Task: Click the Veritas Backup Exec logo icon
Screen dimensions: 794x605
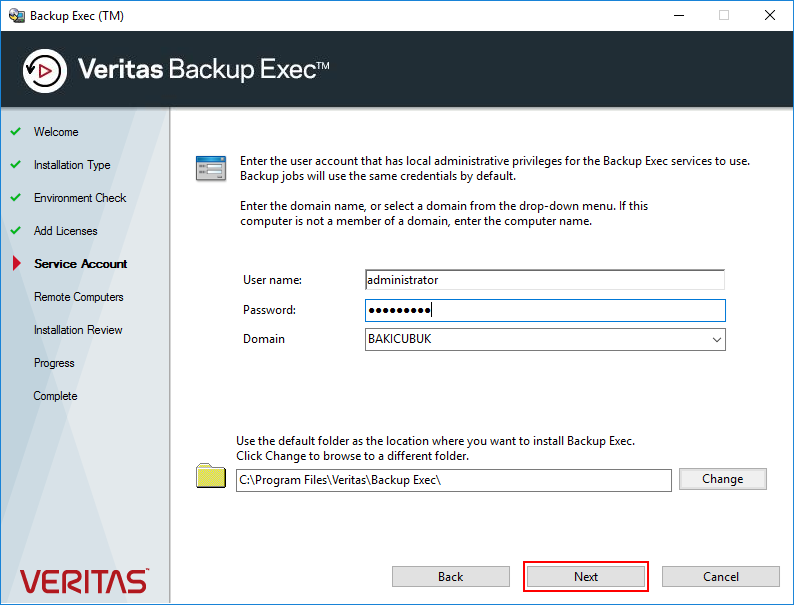Action: (x=45, y=70)
